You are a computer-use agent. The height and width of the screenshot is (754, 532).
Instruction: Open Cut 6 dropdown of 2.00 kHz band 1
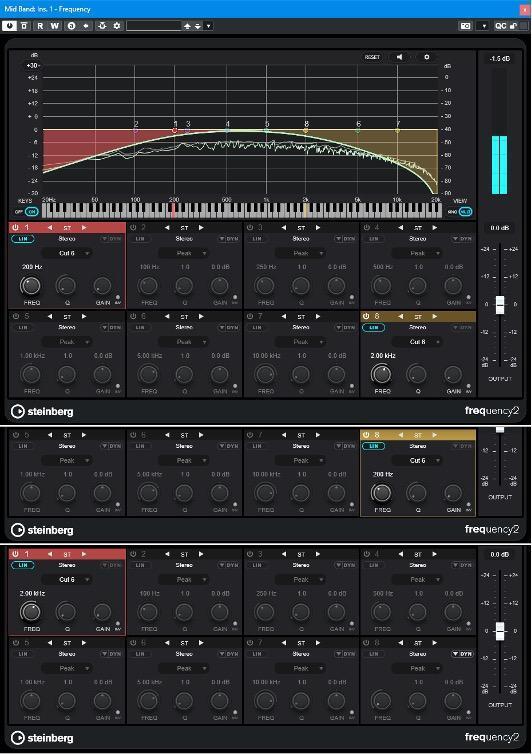point(66,579)
